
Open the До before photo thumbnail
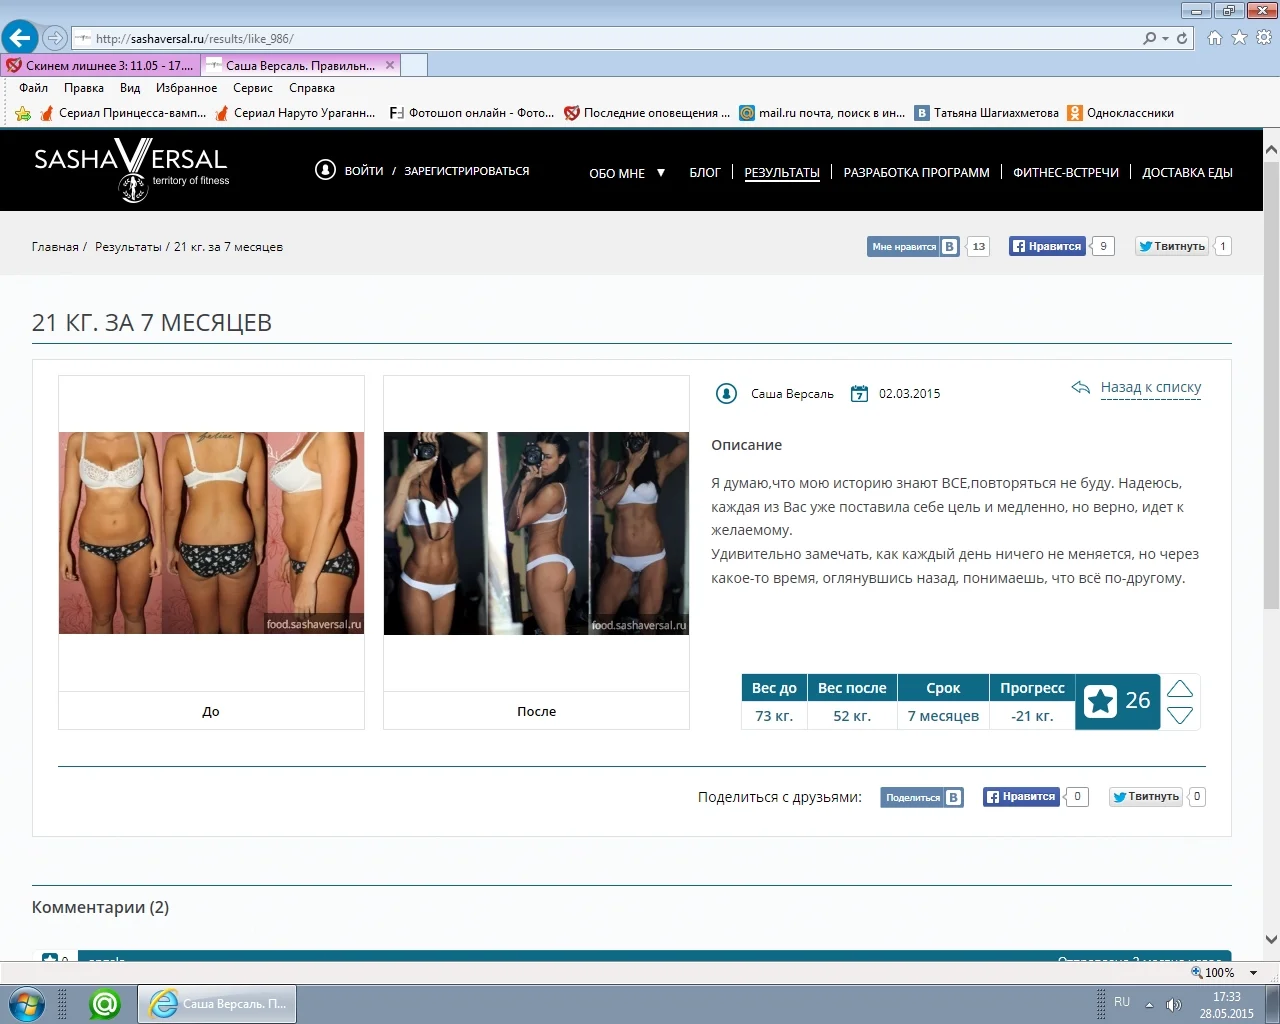tap(211, 533)
